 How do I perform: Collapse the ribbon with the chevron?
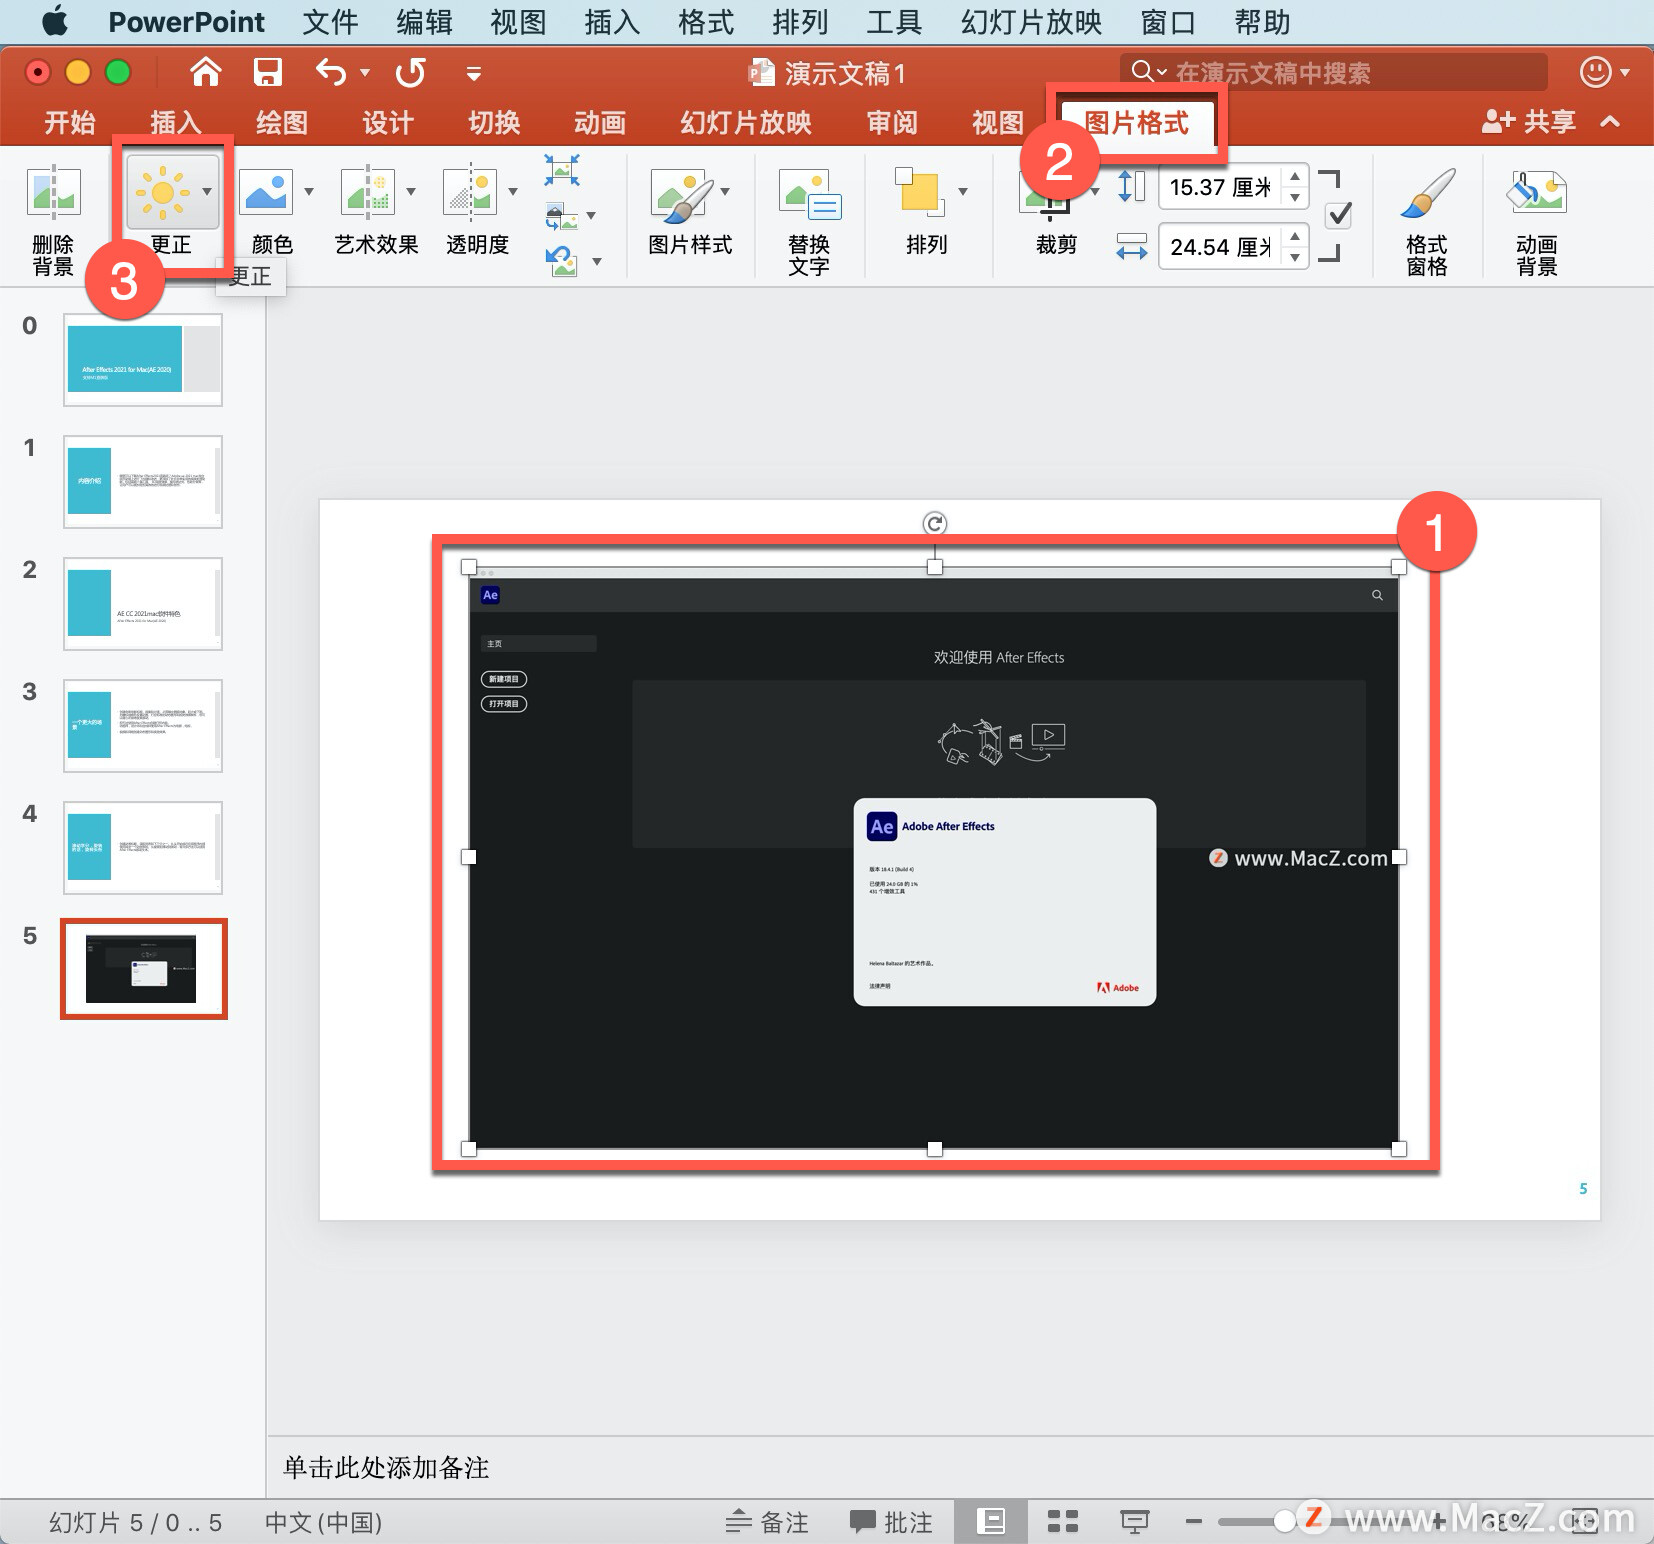(x=1610, y=122)
